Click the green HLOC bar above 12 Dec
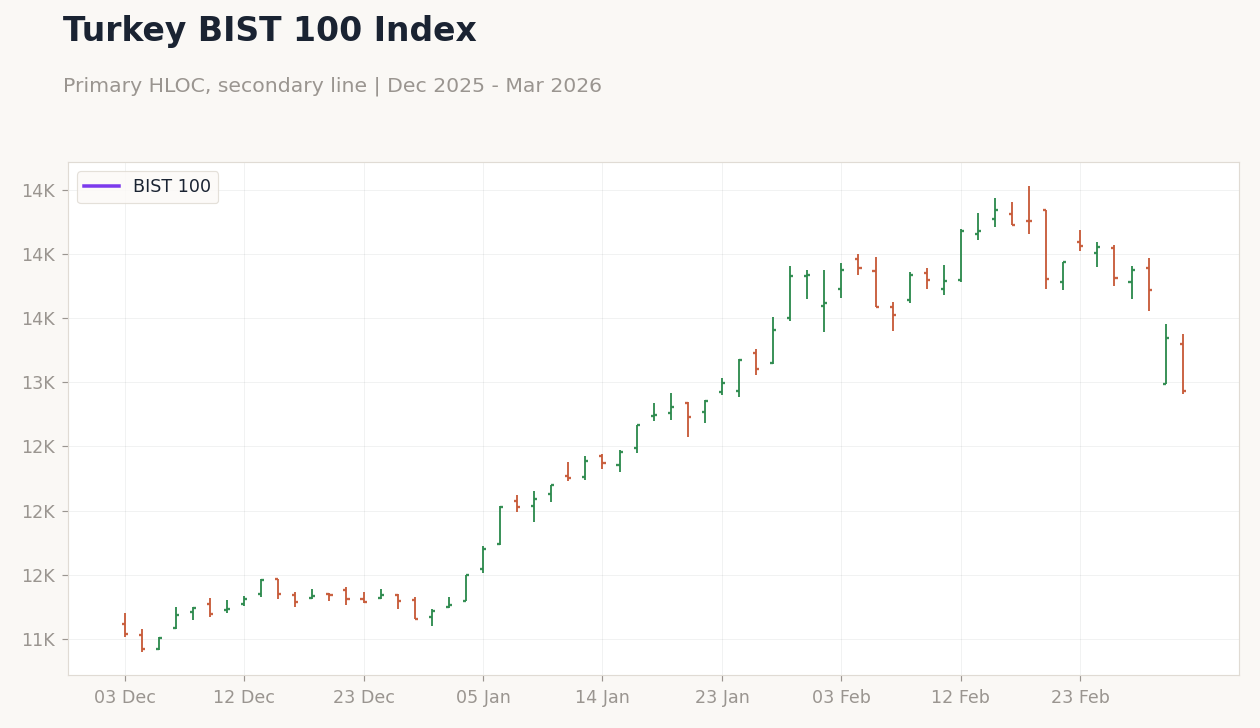Image resolution: width=1260 pixels, height=728 pixels. pyautogui.click(x=244, y=601)
